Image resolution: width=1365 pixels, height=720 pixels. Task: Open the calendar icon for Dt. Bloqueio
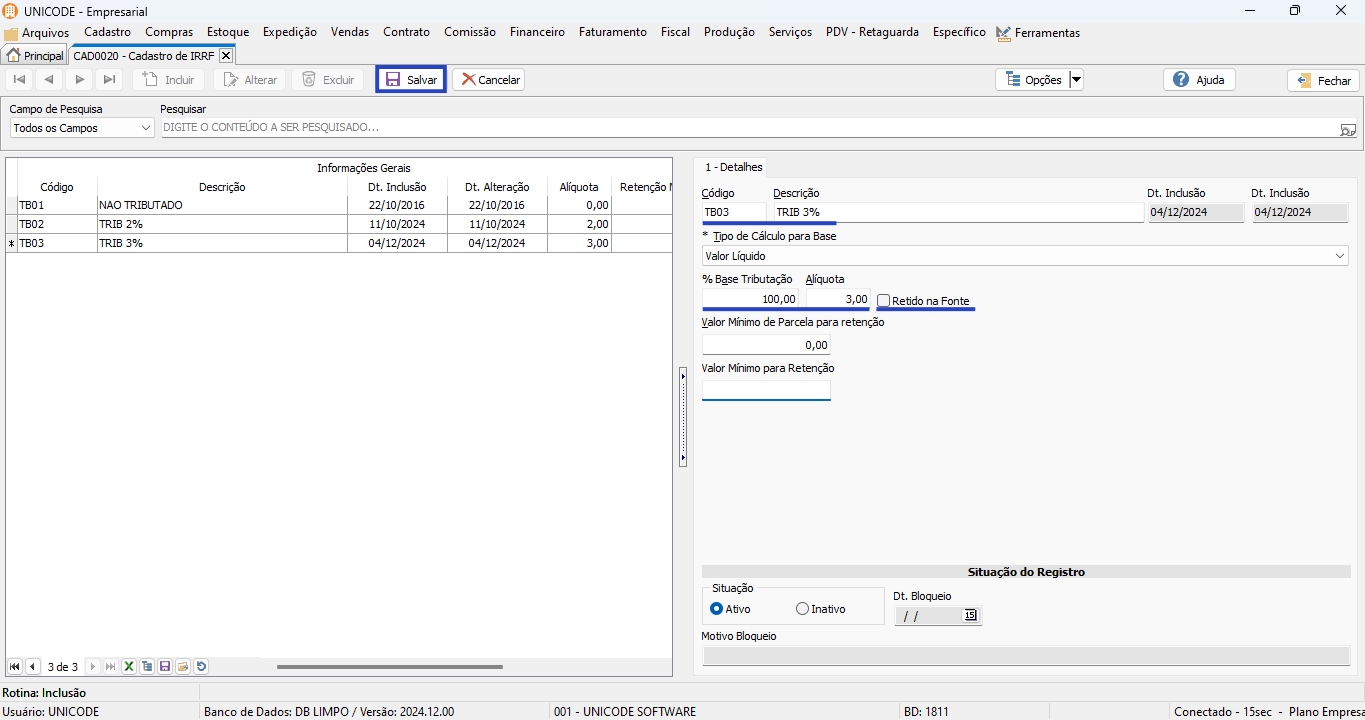[x=970, y=616]
